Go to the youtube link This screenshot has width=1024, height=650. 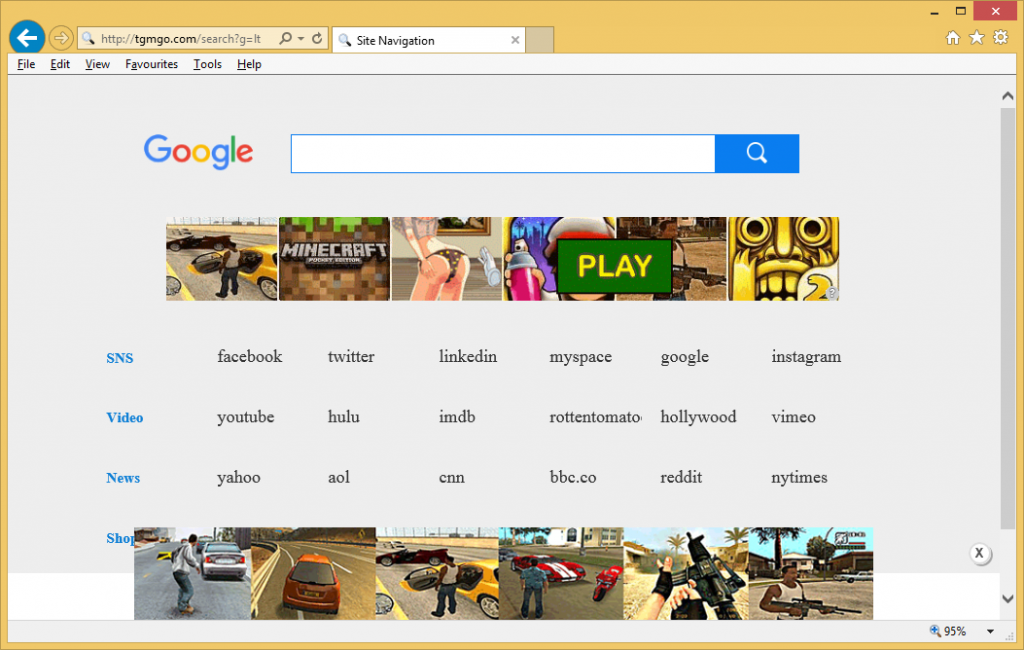tap(245, 417)
